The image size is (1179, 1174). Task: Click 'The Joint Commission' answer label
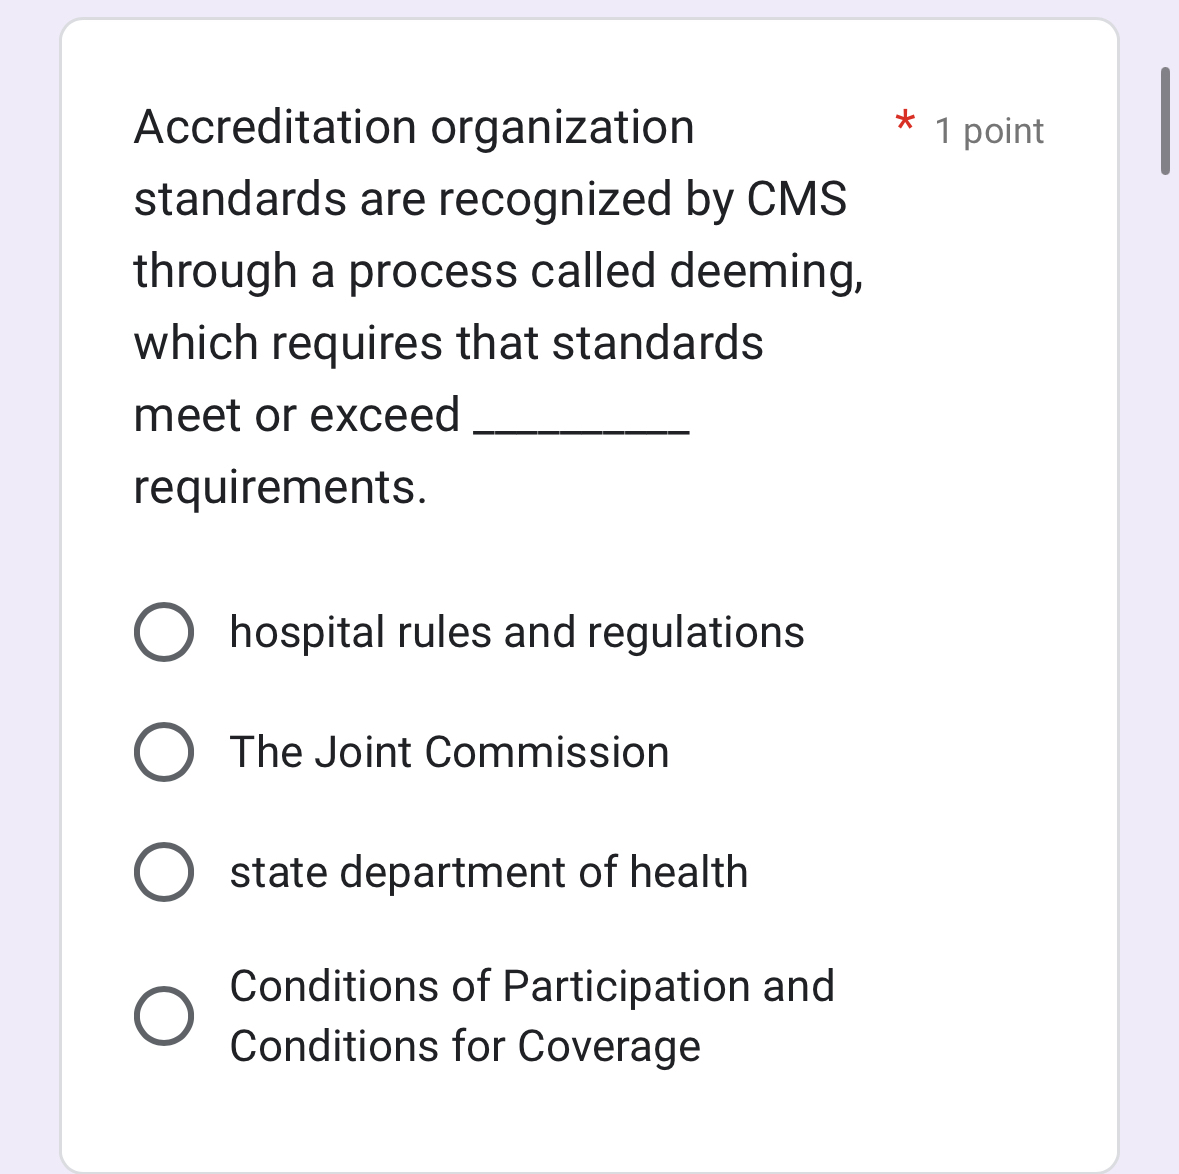(449, 751)
